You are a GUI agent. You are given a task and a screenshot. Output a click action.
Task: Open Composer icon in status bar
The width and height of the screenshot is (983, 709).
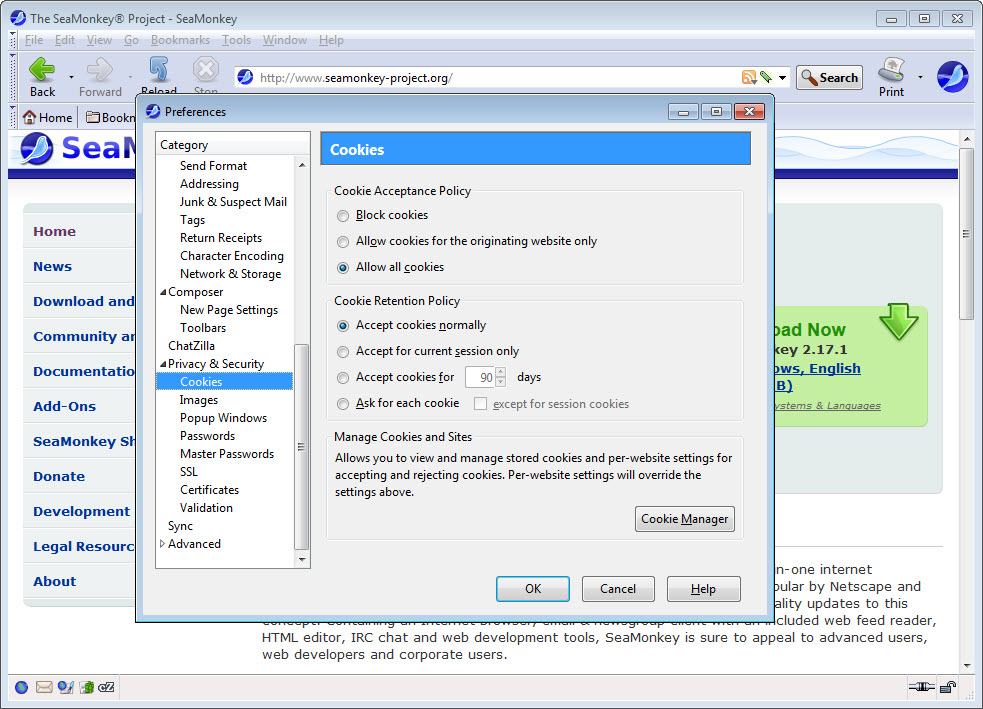click(x=65, y=688)
